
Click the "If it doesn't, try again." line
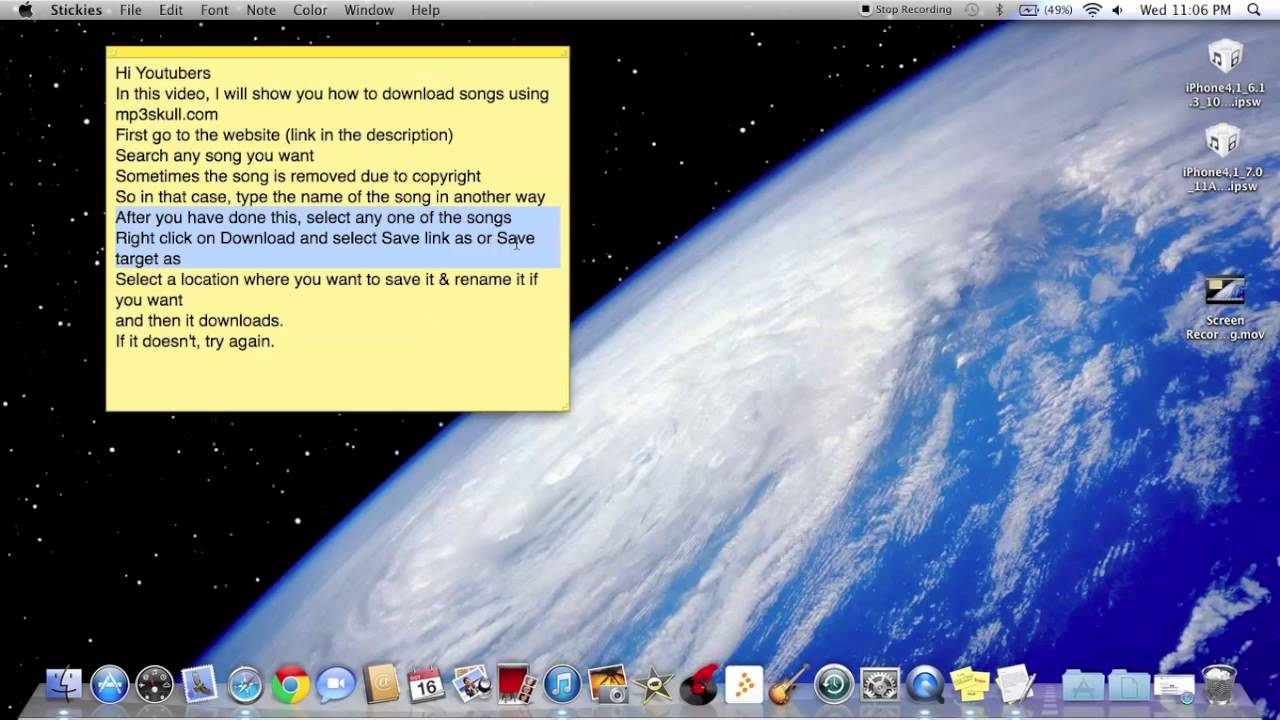pyautogui.click(x=195, y=341)
